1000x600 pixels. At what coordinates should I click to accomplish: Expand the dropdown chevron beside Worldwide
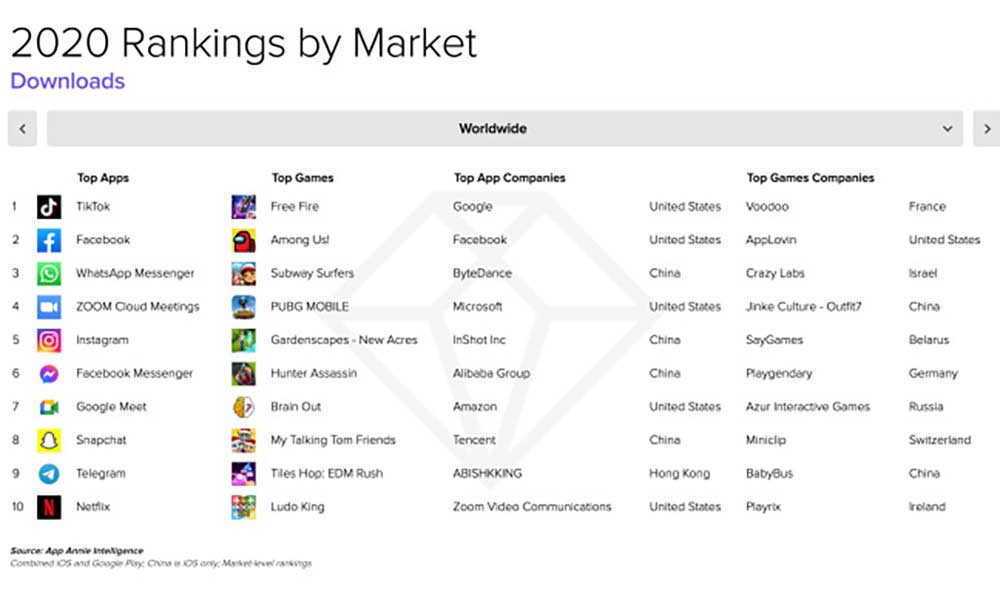tap(948, 129)
